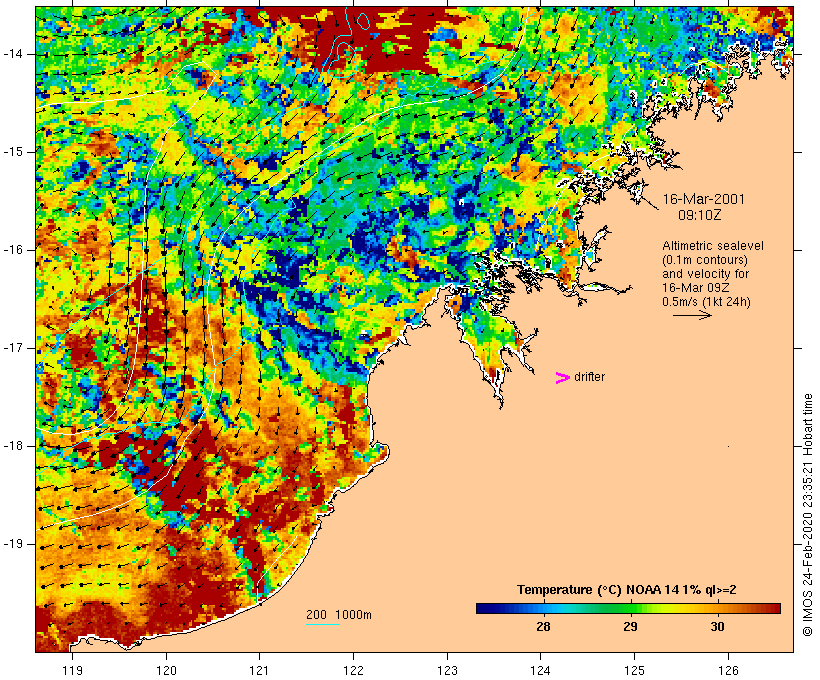Click the colorbar label '29'

coord(630,627)
